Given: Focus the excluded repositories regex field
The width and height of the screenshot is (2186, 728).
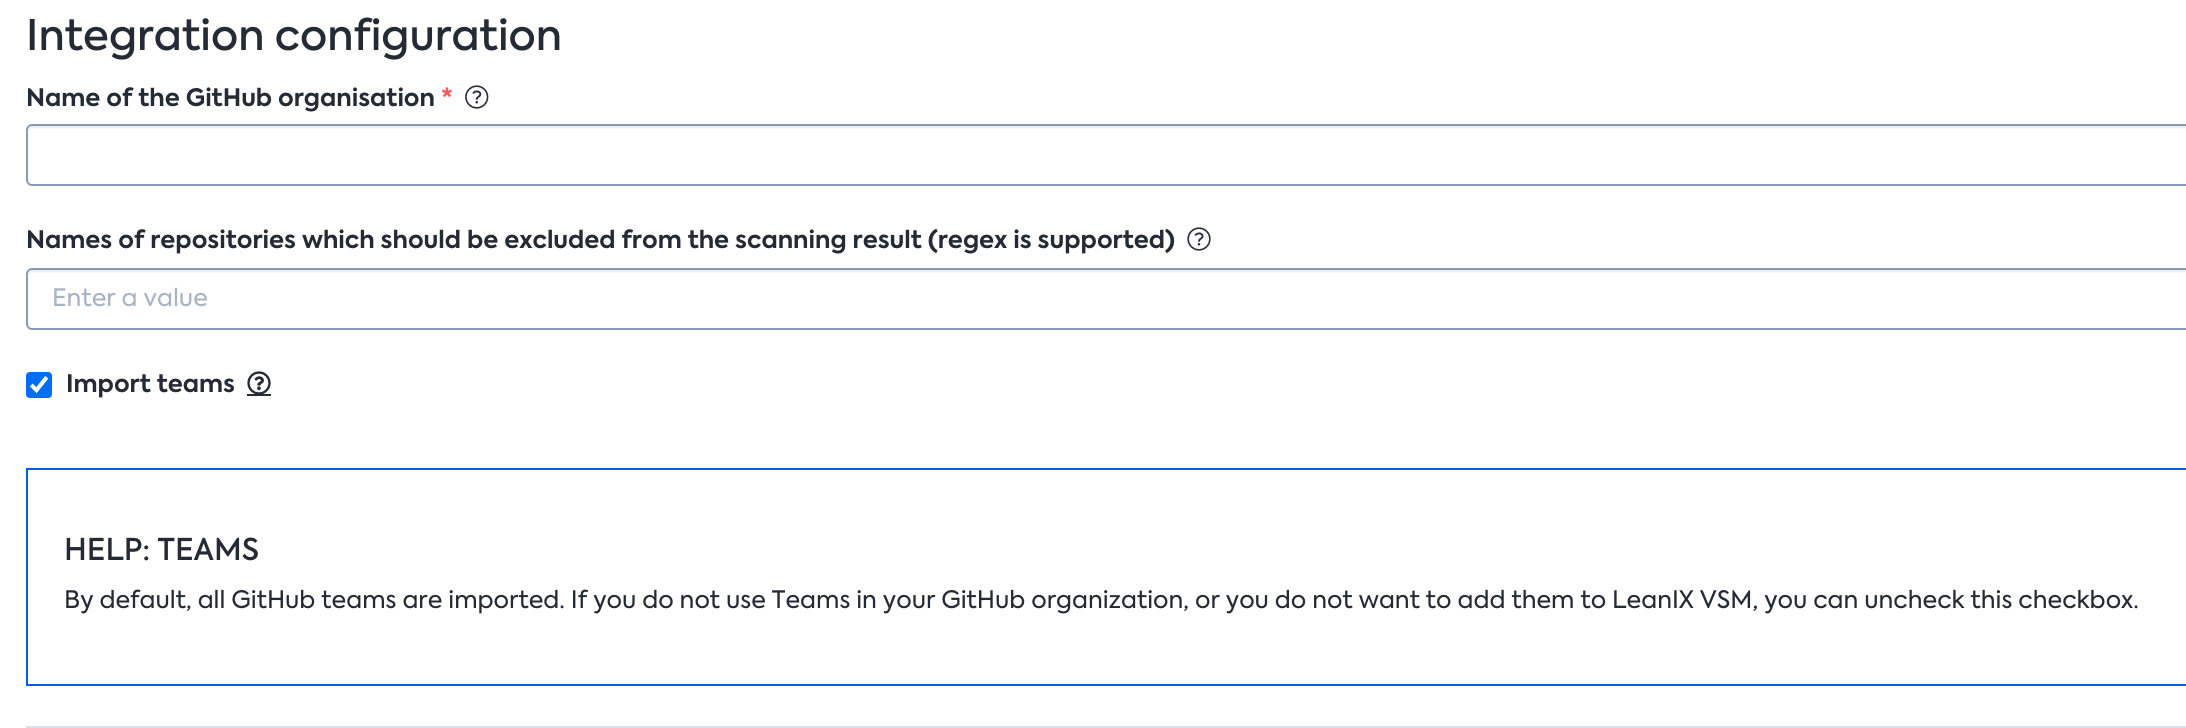Looking at the screenshot, I should [x=1106, y=298].
